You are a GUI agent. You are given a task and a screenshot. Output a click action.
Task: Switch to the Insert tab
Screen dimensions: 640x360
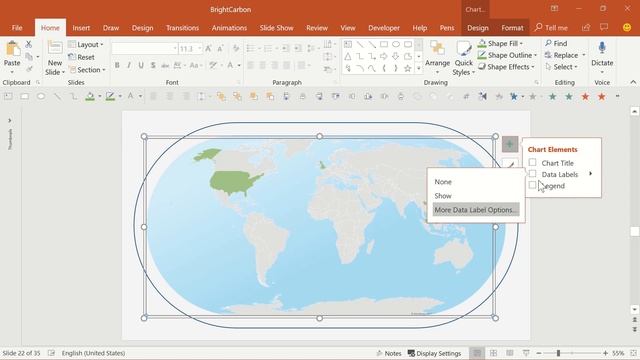click(x=81, y=28)
